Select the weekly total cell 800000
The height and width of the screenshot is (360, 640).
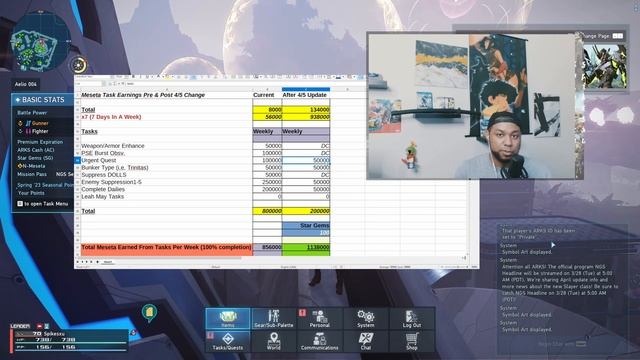coord(267,211)
